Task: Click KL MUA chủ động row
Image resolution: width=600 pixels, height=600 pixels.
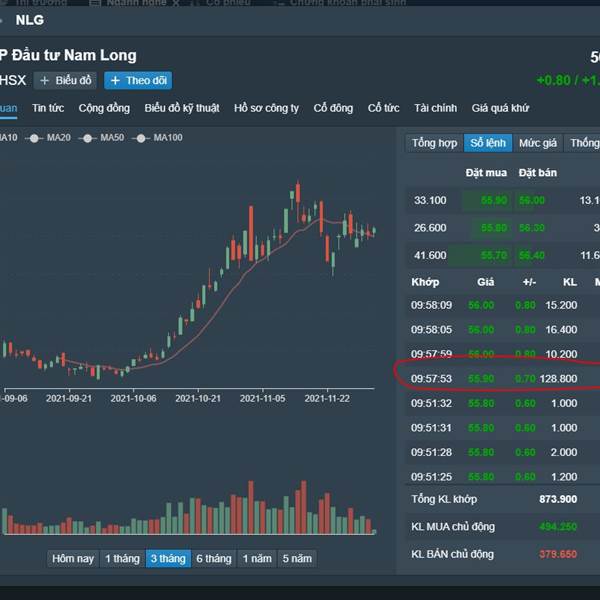Action: pos(503,527)
